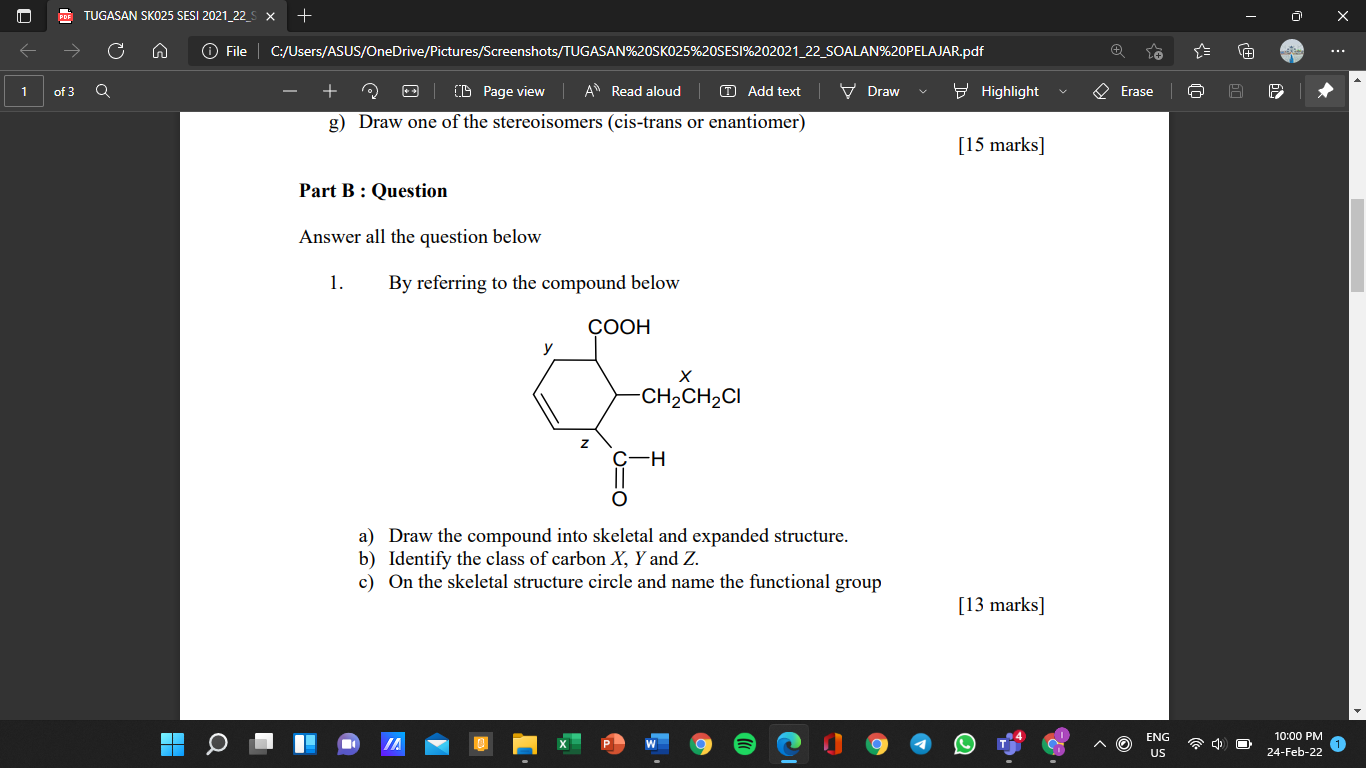Select the Add text tool
The width and height of the screenshot is (1366, 768).
coord(759,91)
